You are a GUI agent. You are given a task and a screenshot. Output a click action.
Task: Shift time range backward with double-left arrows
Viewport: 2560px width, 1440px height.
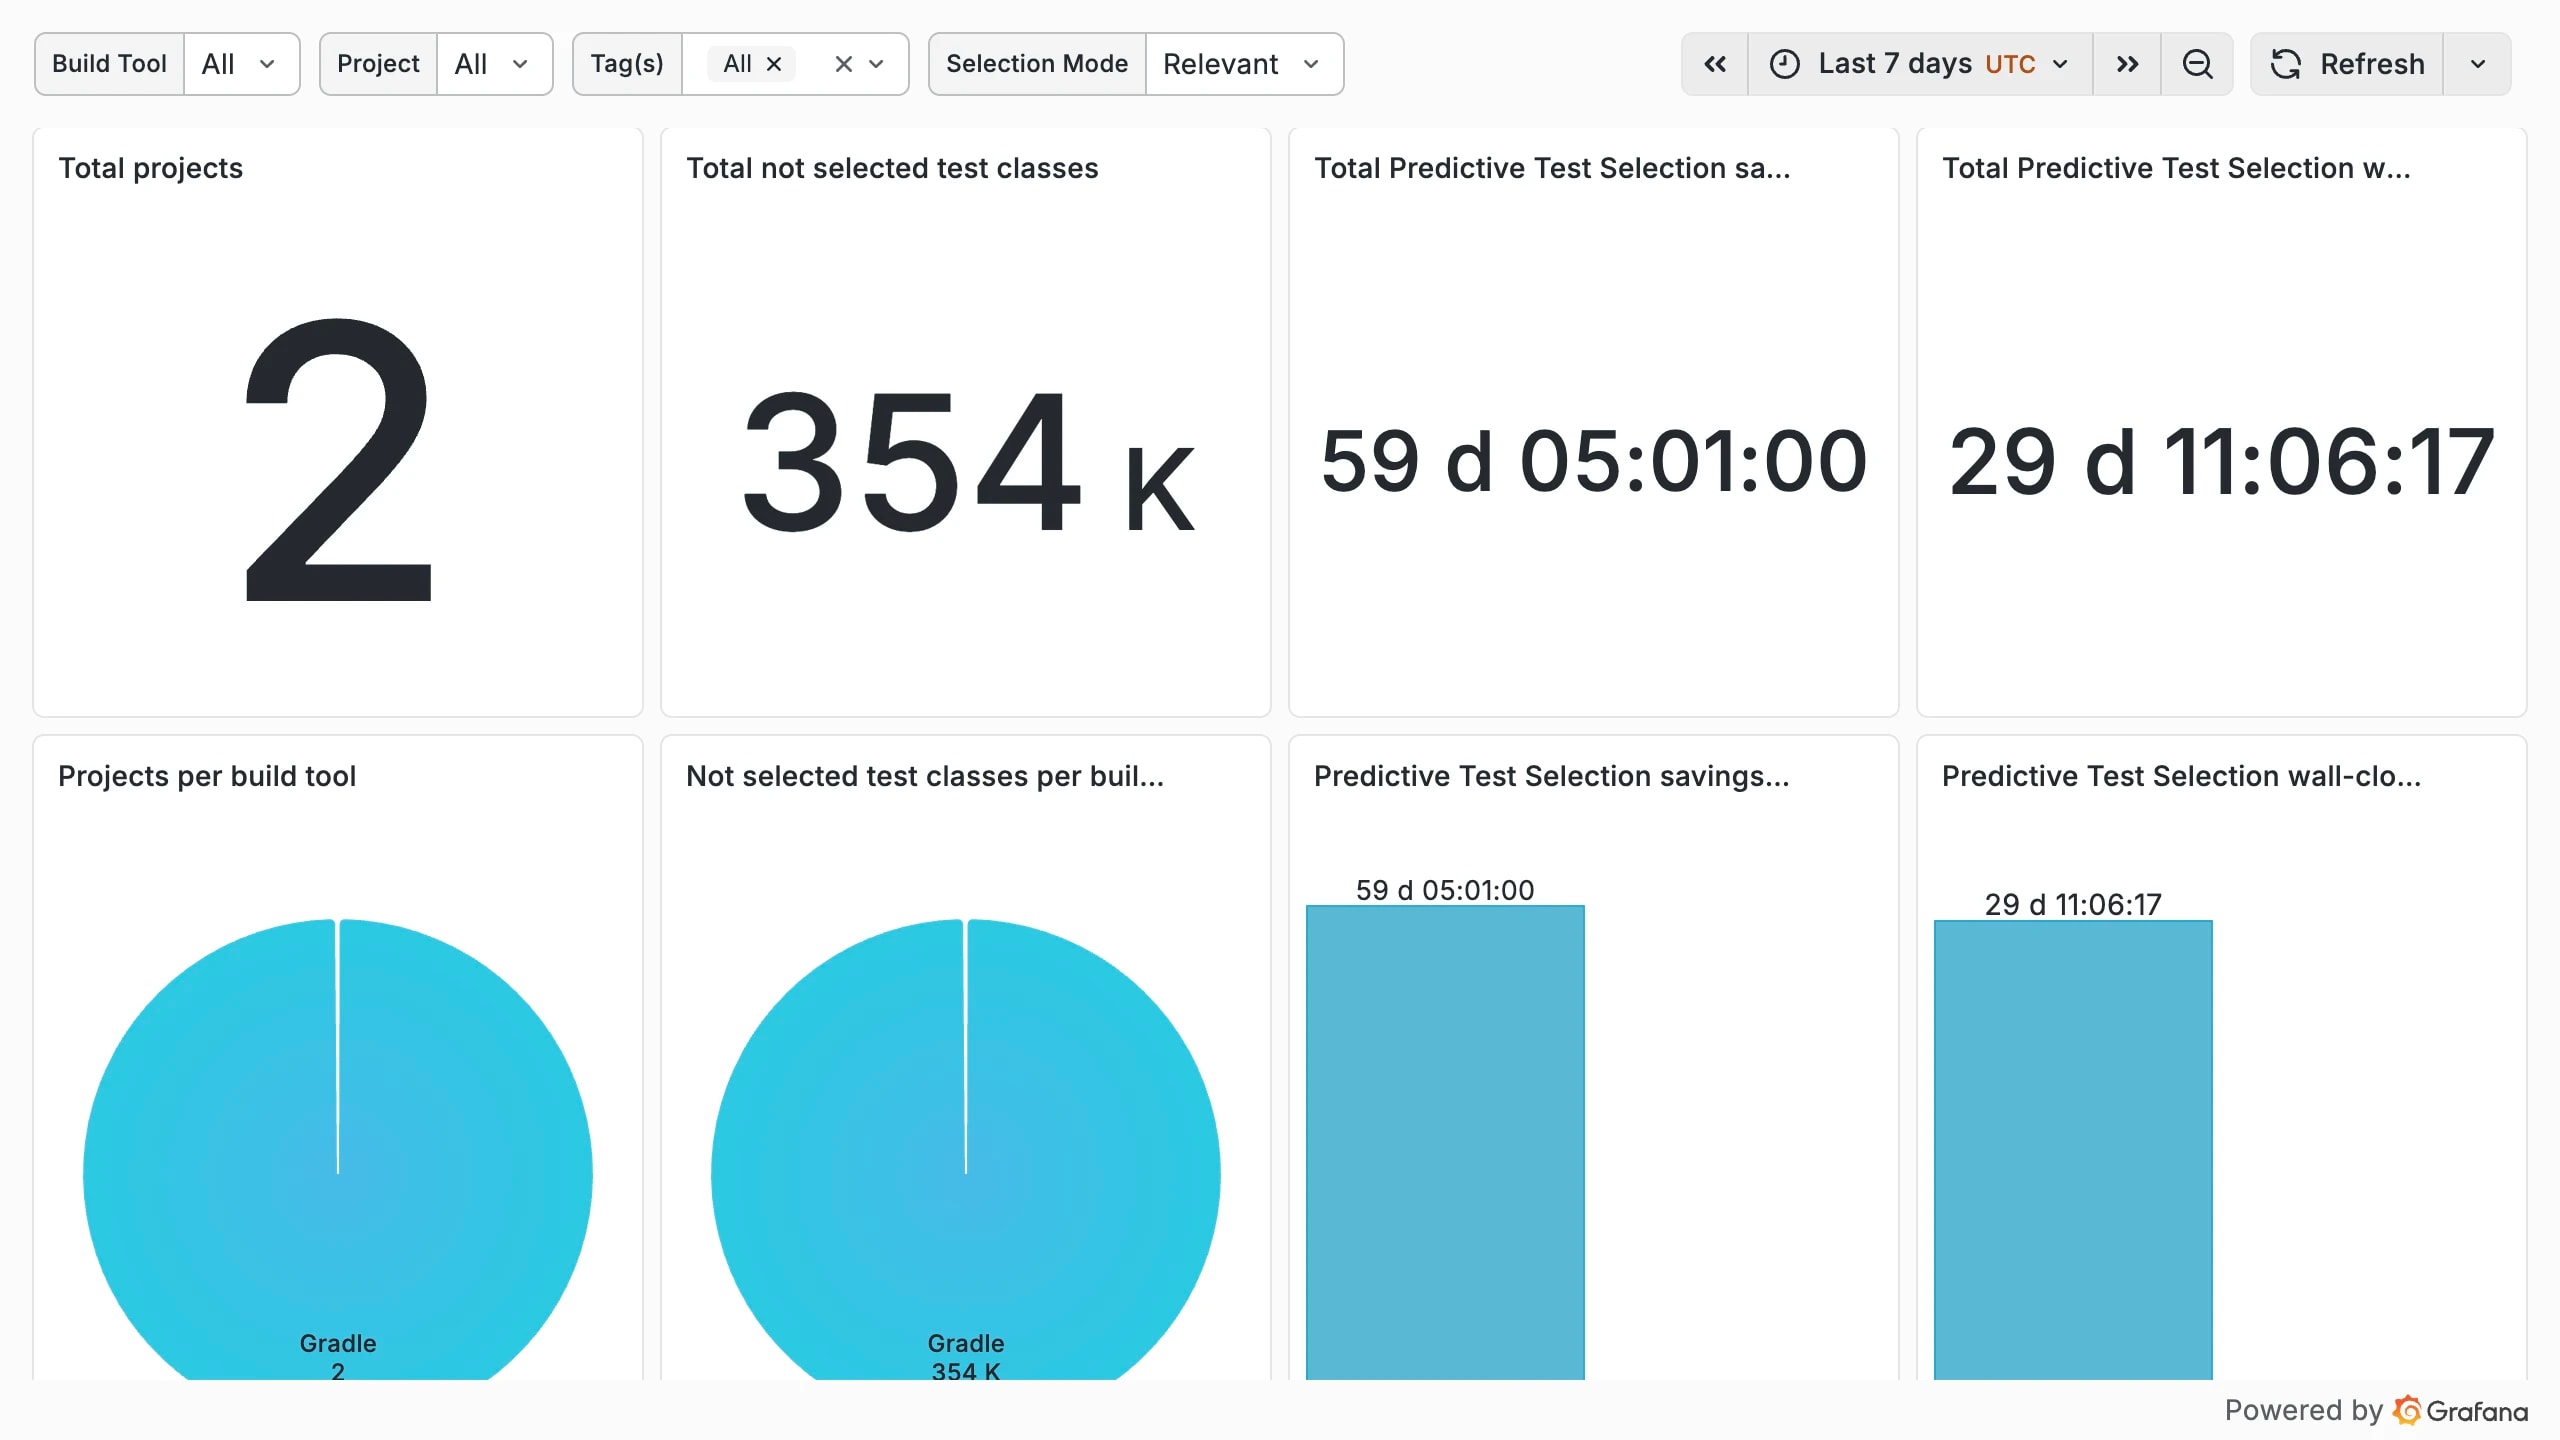[1715, 64]
